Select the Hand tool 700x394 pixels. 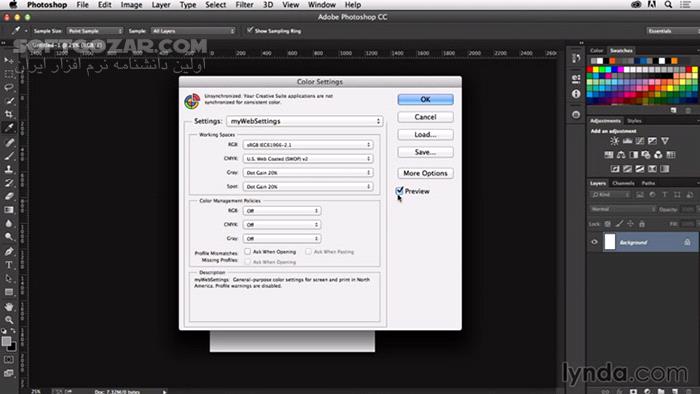[8, 307]
